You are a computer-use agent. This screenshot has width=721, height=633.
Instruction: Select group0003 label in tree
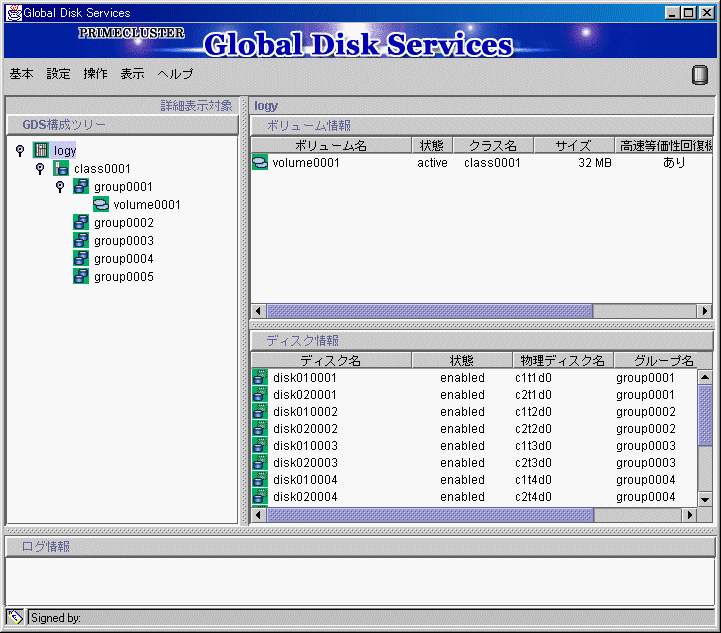124,240
